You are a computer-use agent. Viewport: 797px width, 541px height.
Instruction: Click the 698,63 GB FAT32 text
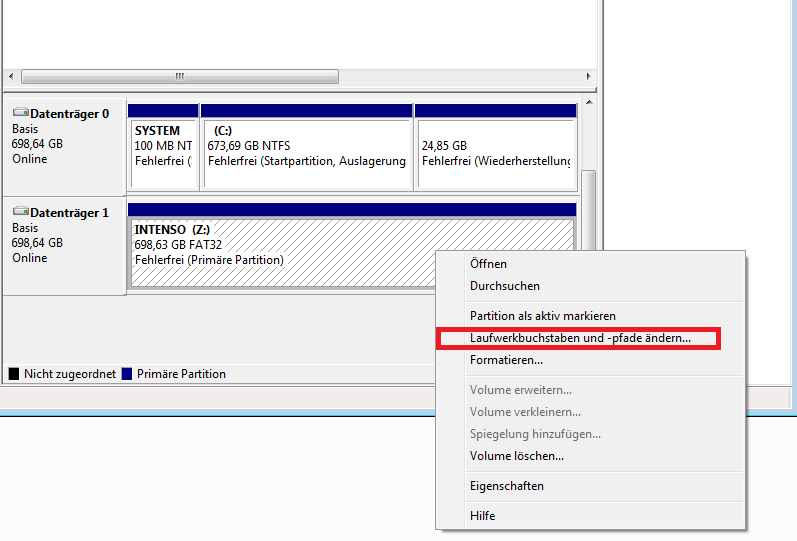178,245
